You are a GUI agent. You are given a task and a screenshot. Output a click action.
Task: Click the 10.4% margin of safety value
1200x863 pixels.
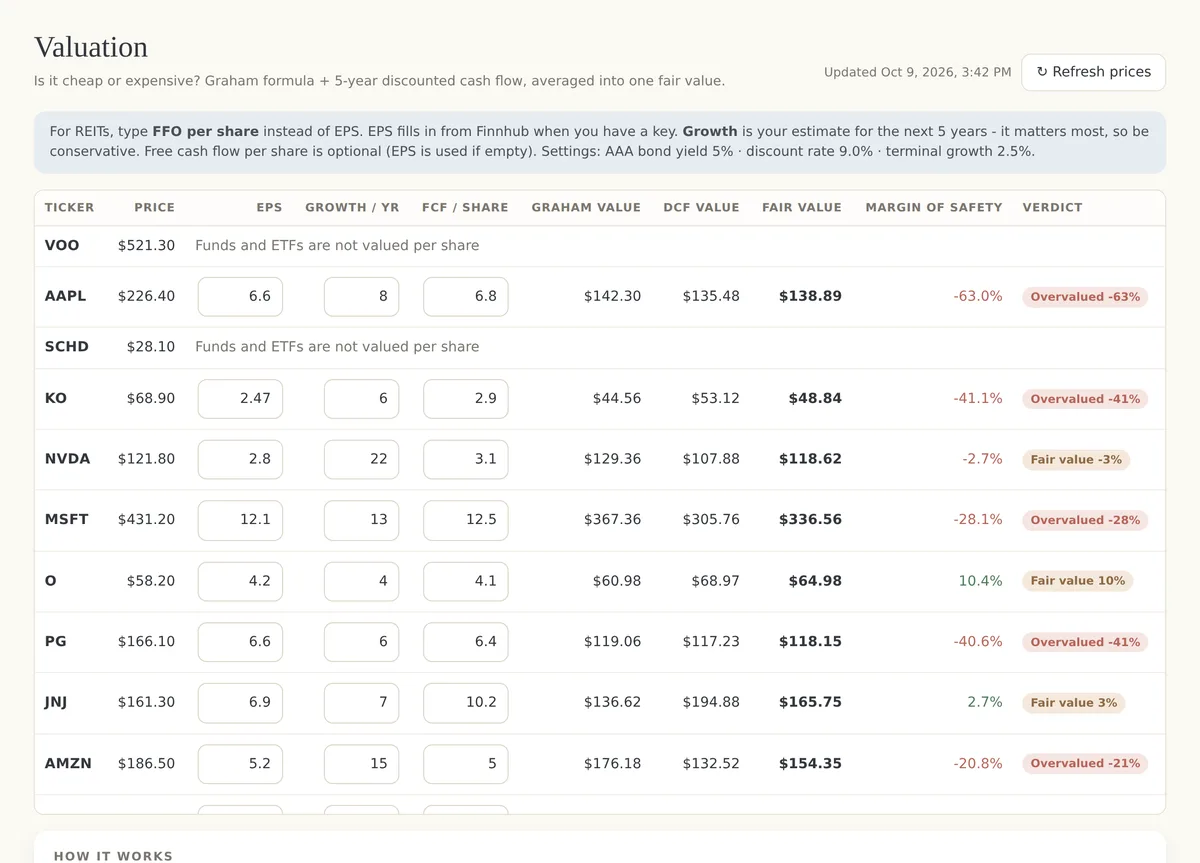pos(980,581)
